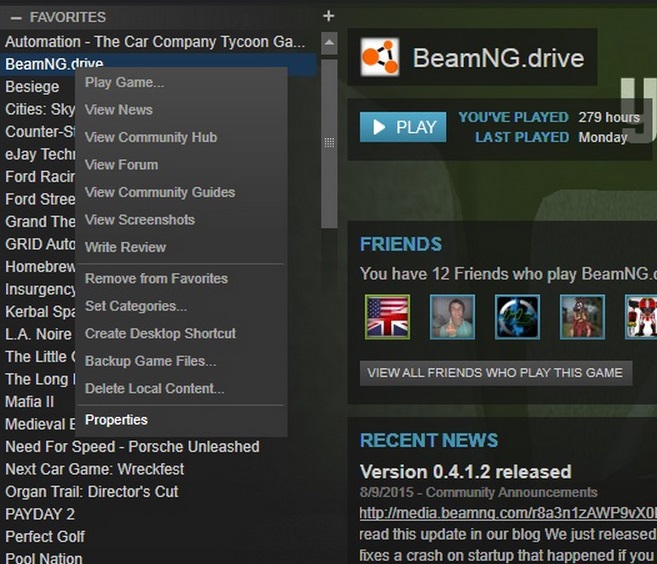This screenshot has height=564, width=657.
Task: Open the Version 0.4.1.2 released headline
Action: [465, 472]
